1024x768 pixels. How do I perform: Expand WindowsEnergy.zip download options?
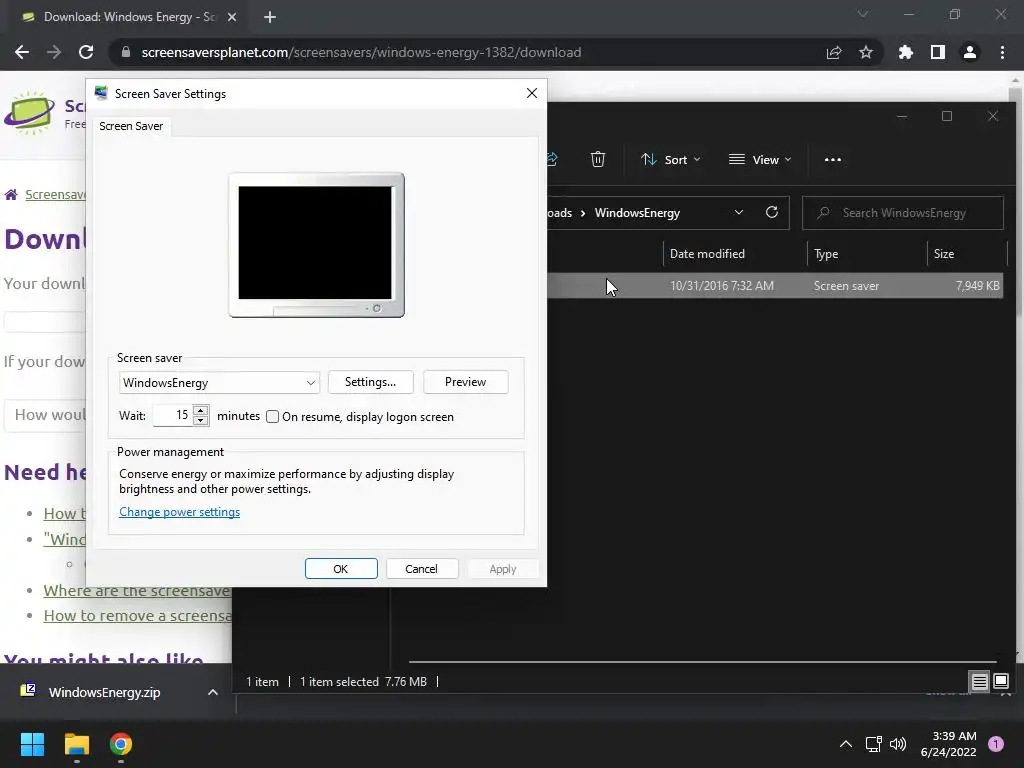pyautogui.click(x=213, y=692)
